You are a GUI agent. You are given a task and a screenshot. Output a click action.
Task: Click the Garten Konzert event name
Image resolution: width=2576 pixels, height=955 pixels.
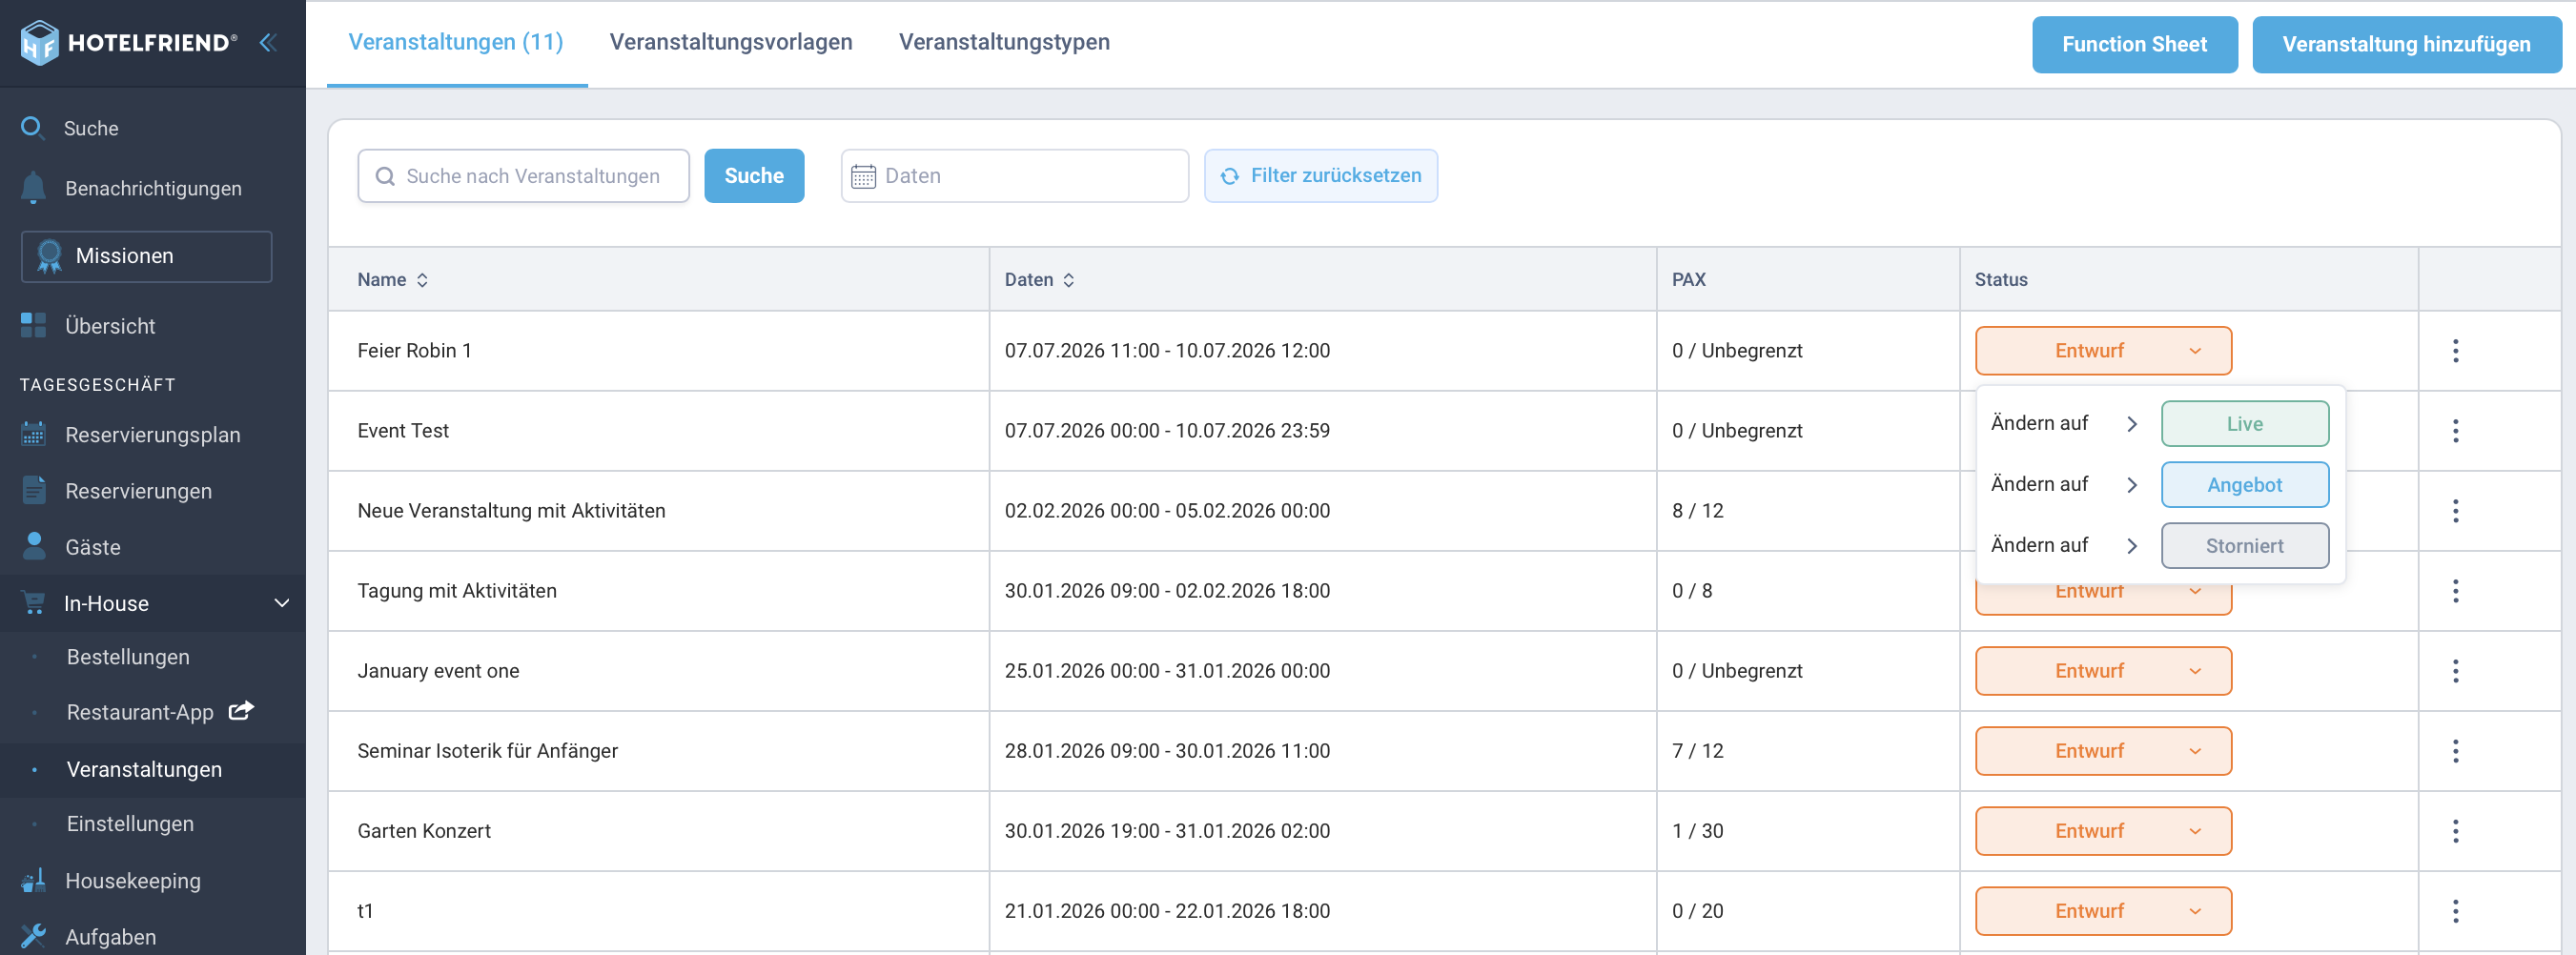[x=424, y=830]
